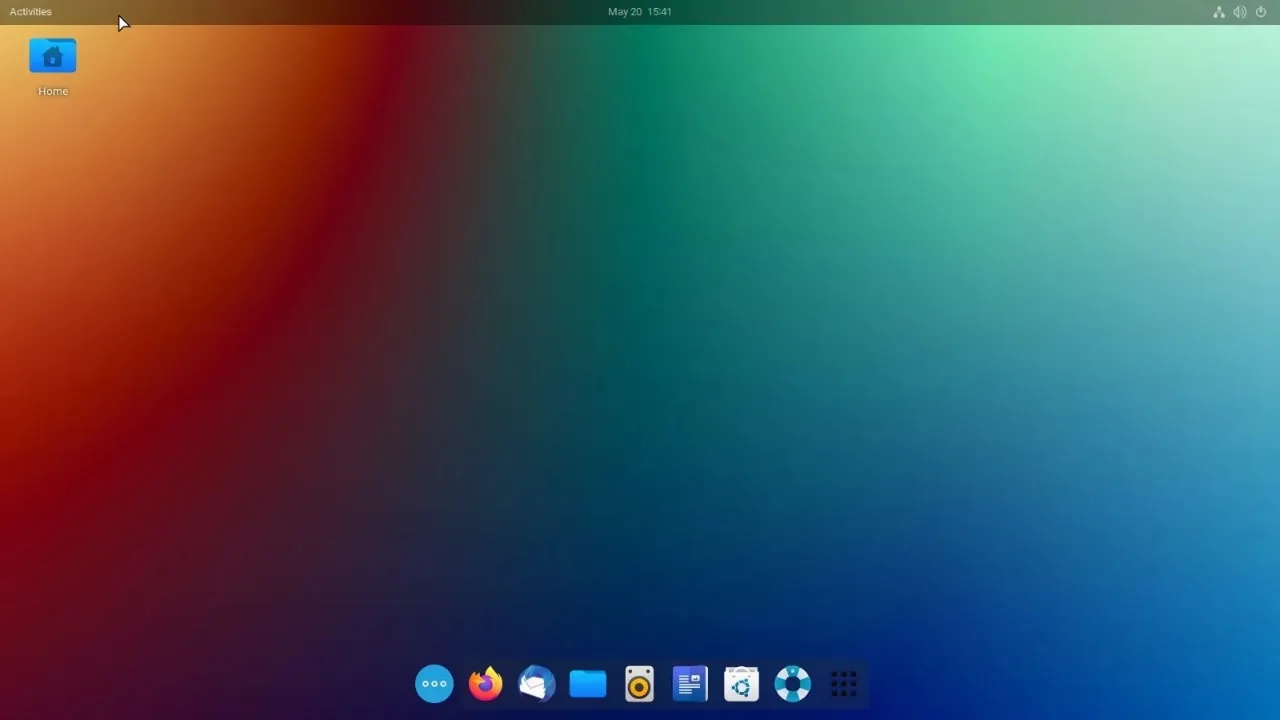Launch the Ubuntu Software store
Image resolution: width=1280 pixels, height=720 pixels.
point(741,684)
